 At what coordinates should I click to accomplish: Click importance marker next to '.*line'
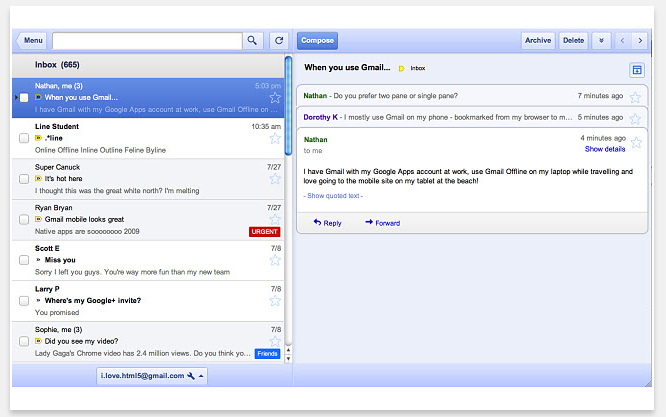click(x=38, y=138)
